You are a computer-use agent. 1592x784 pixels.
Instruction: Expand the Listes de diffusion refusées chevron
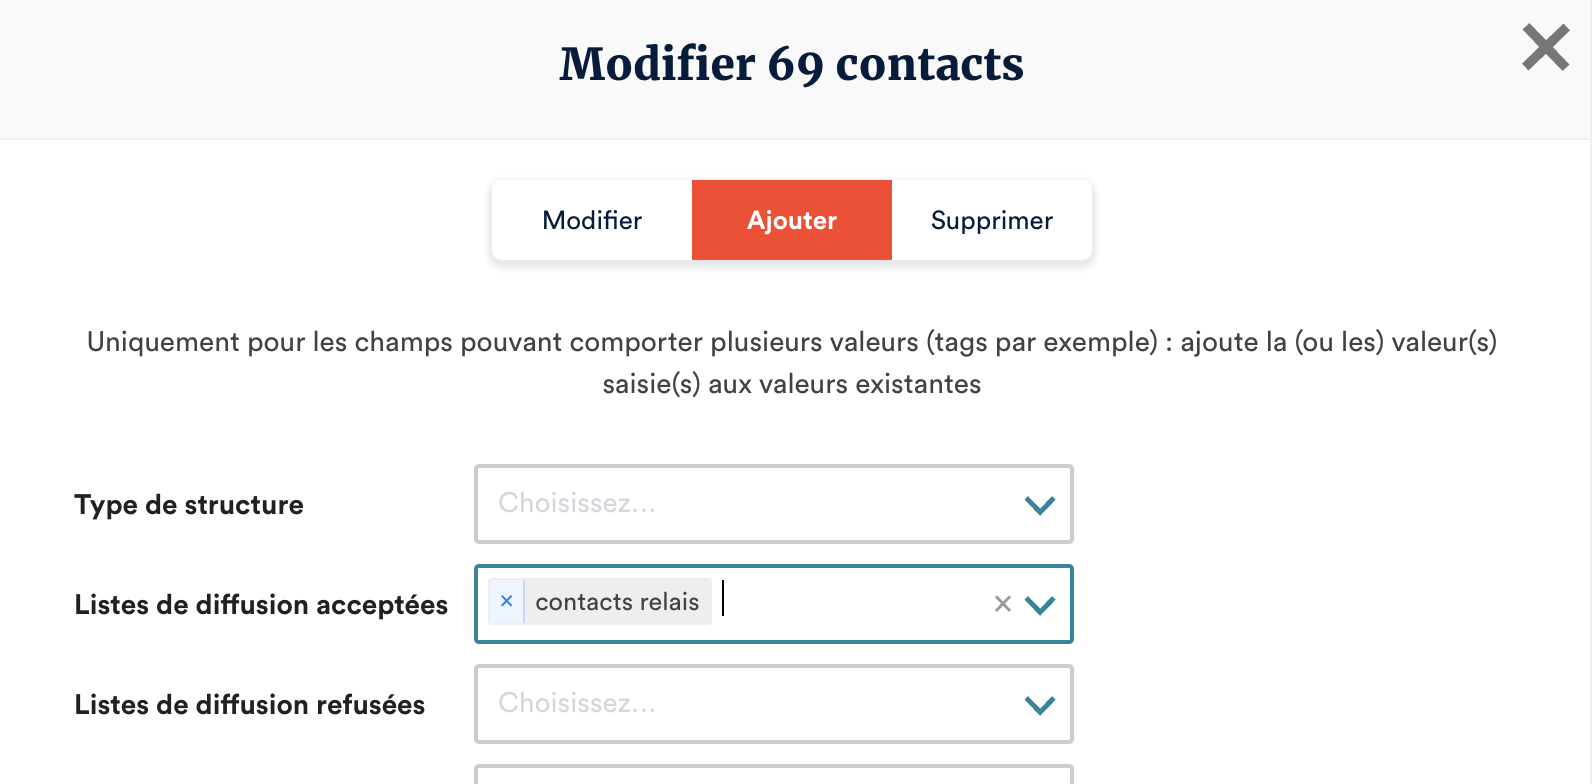[1040, 705]
